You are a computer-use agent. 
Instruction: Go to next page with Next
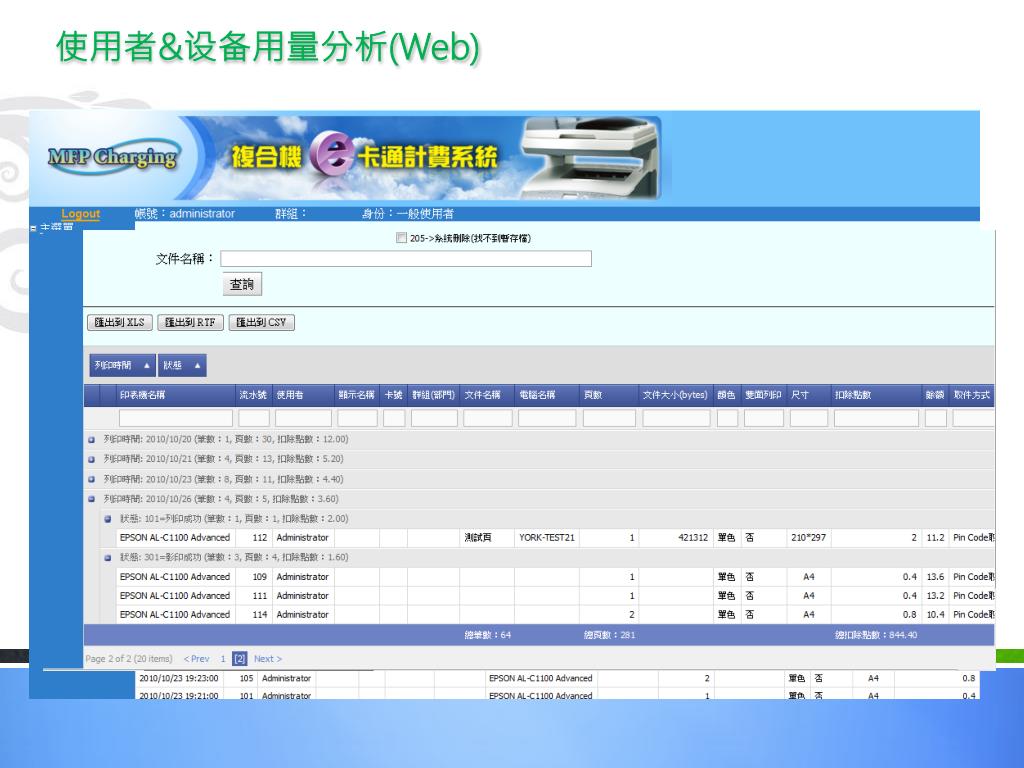pos(268,660)
